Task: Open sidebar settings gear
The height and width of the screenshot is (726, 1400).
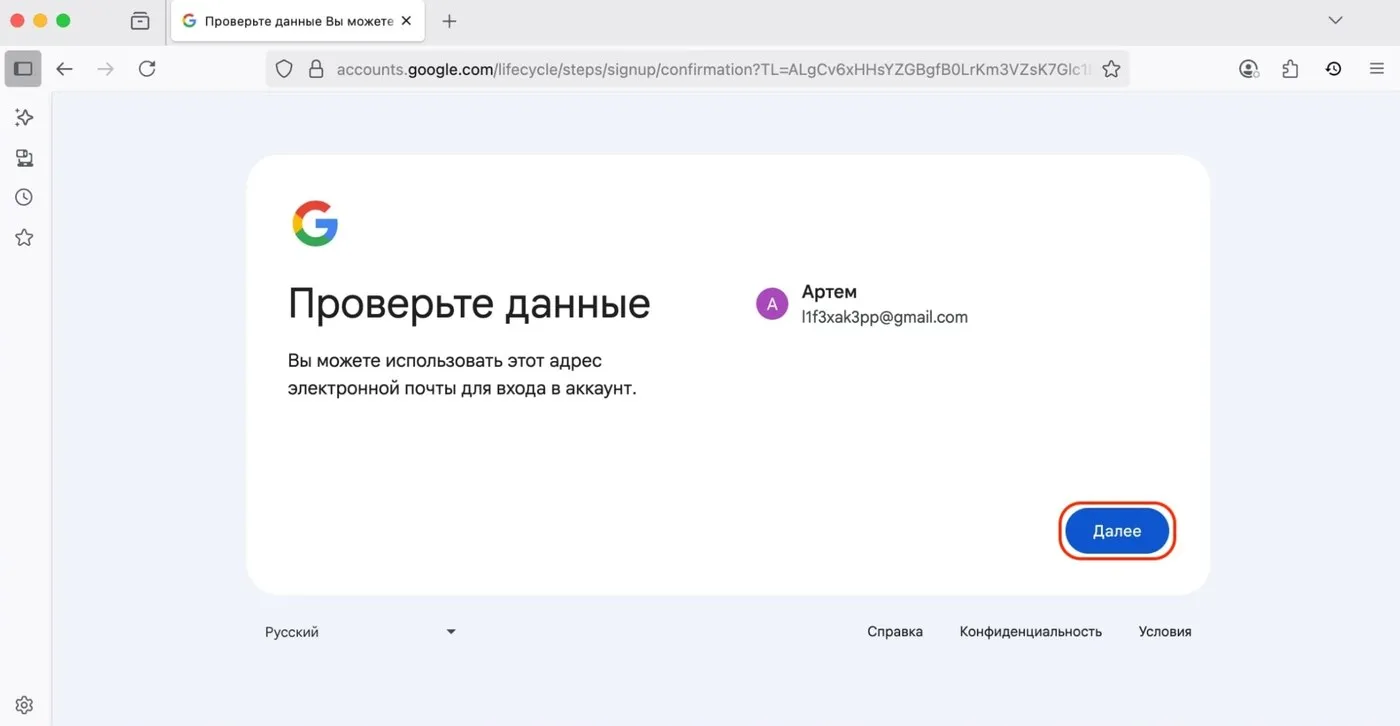Action: 24,705
